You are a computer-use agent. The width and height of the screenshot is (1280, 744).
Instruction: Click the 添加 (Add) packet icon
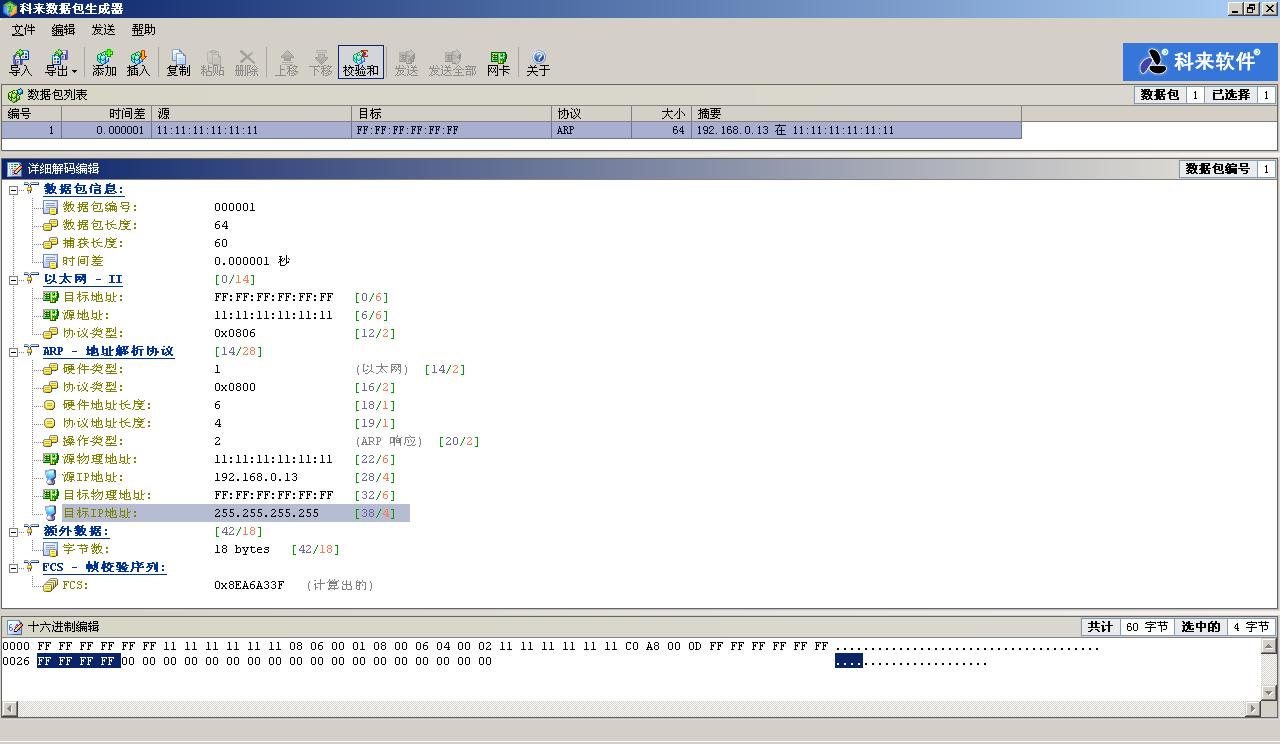(x=104, y=62)
